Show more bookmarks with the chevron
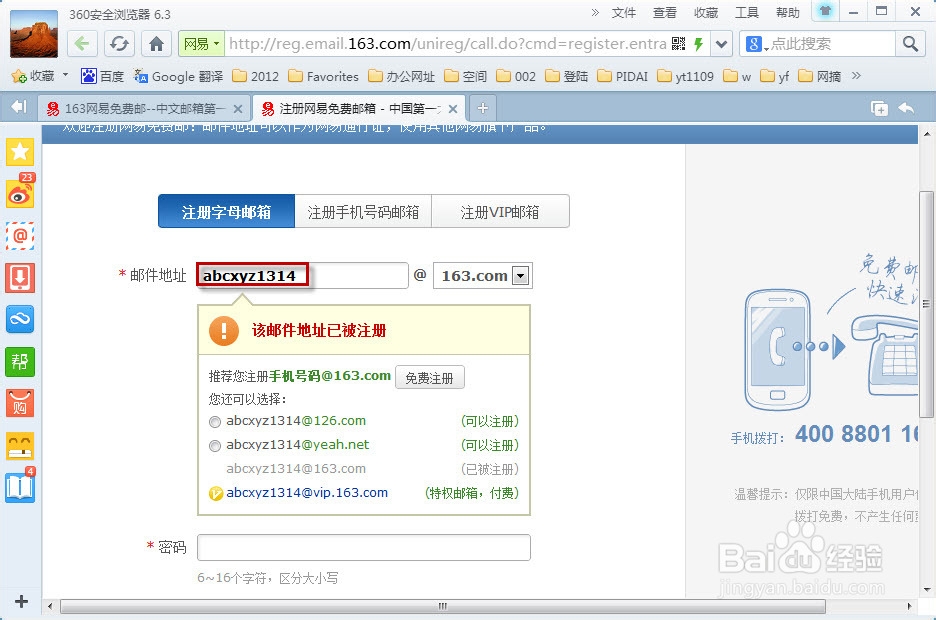This screenshot has height=620, width=936. click(857, 76)
